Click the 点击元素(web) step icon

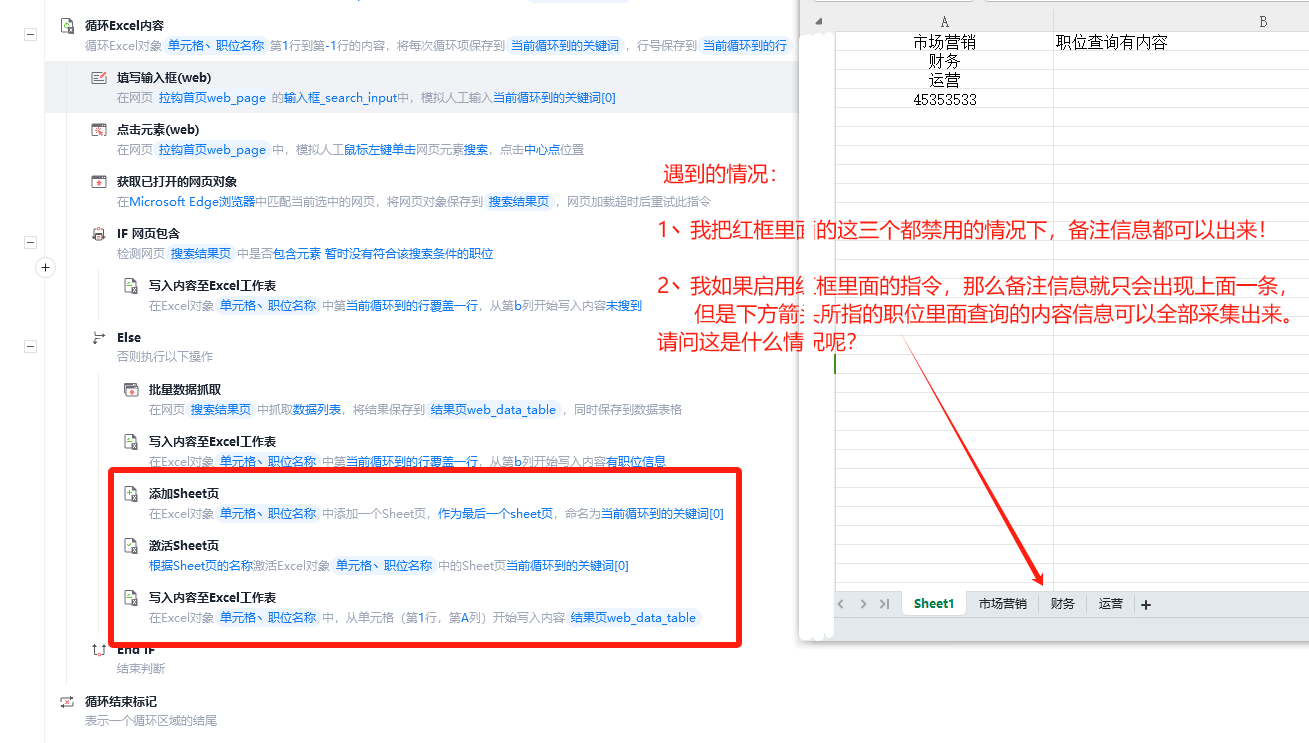click(x=99, y=130)
